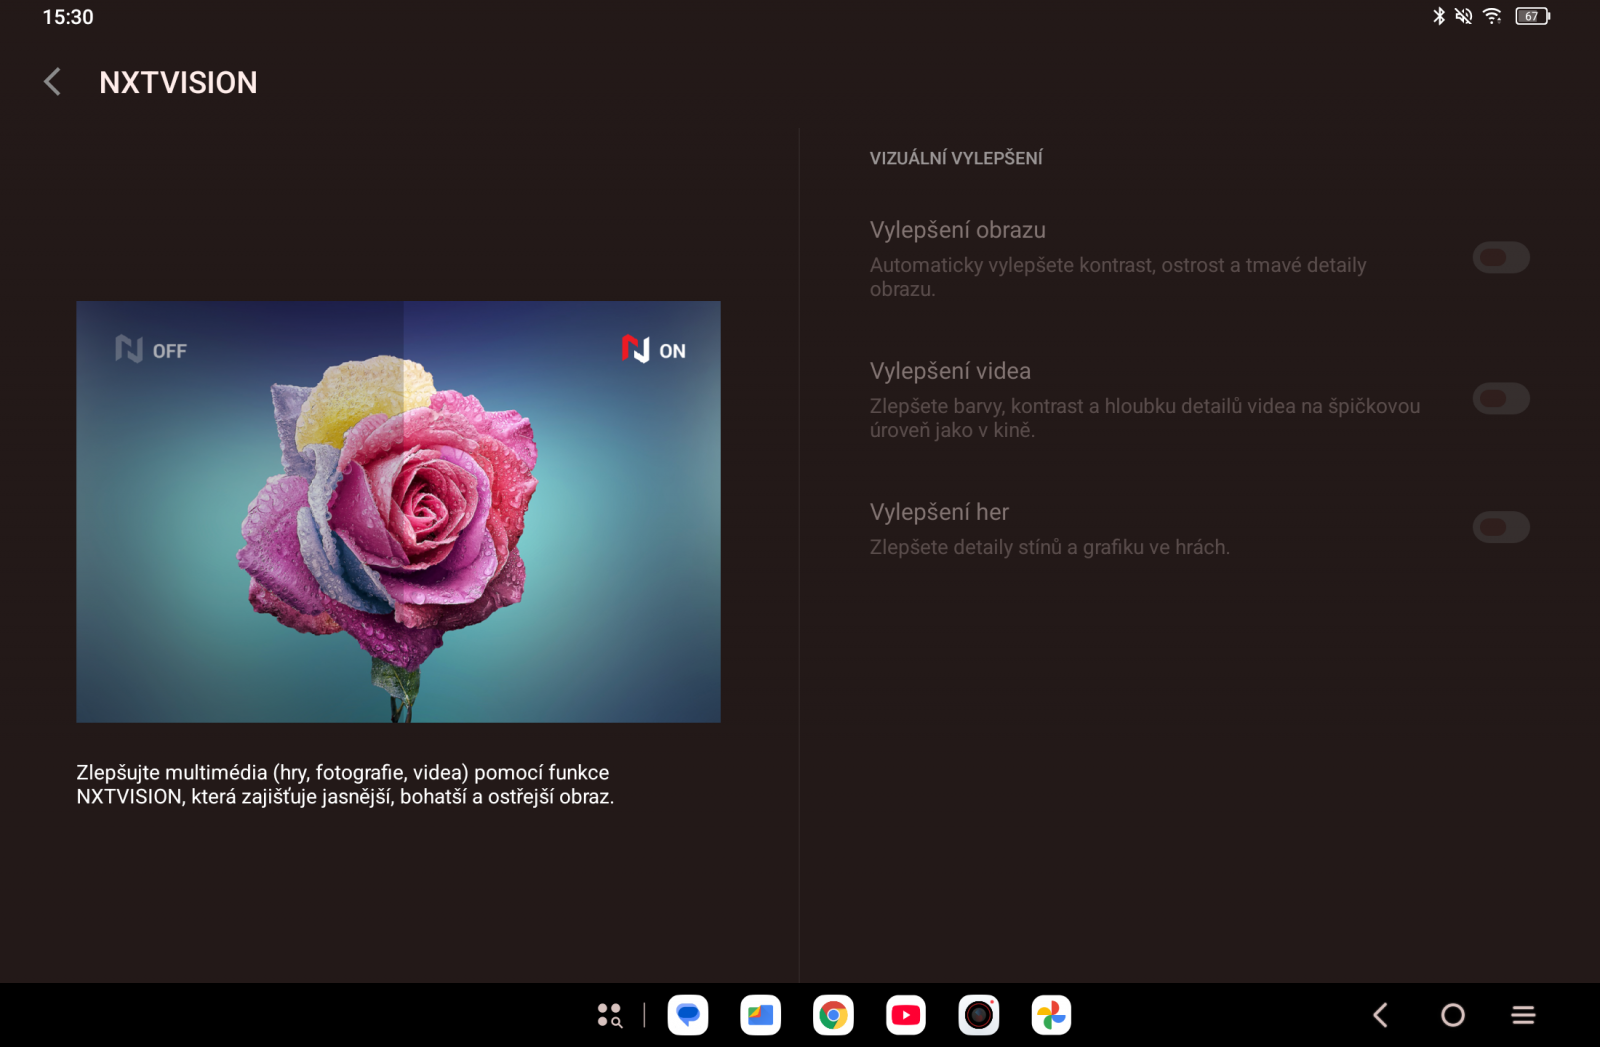Screen dimensions: 1600x1047
Task: Turn on Vylepšení videa
Action: coord(1500,398)
